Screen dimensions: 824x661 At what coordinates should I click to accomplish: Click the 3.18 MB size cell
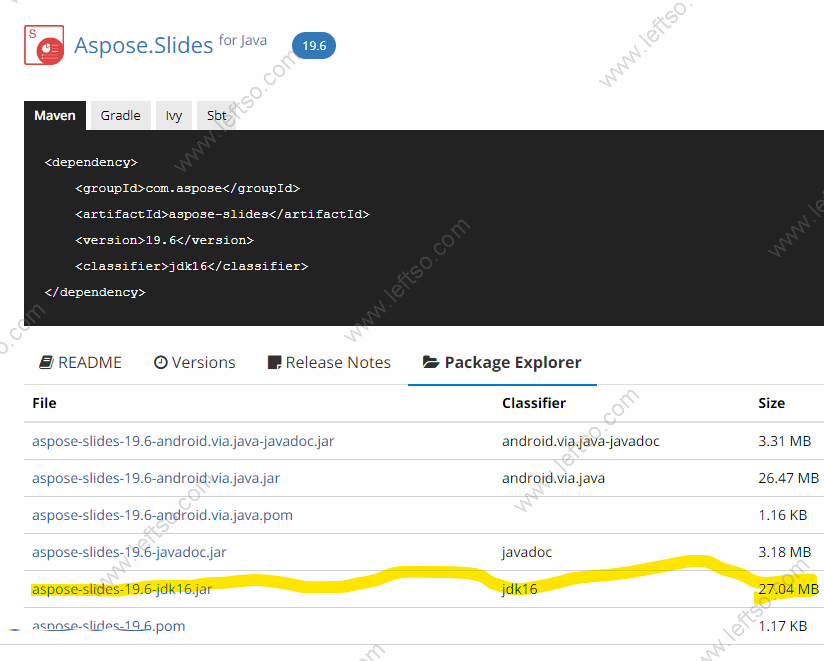coord(785,552)
